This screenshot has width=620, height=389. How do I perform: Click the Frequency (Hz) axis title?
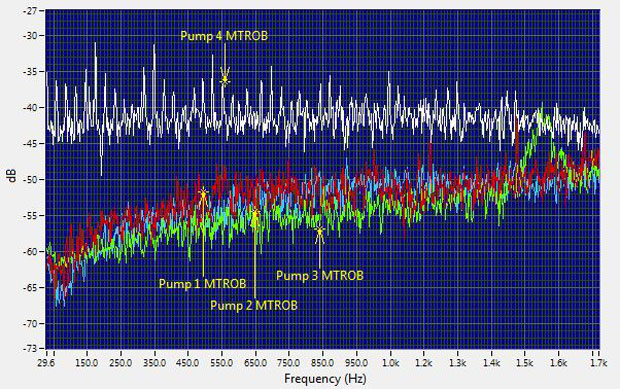(x=325, y=379)
